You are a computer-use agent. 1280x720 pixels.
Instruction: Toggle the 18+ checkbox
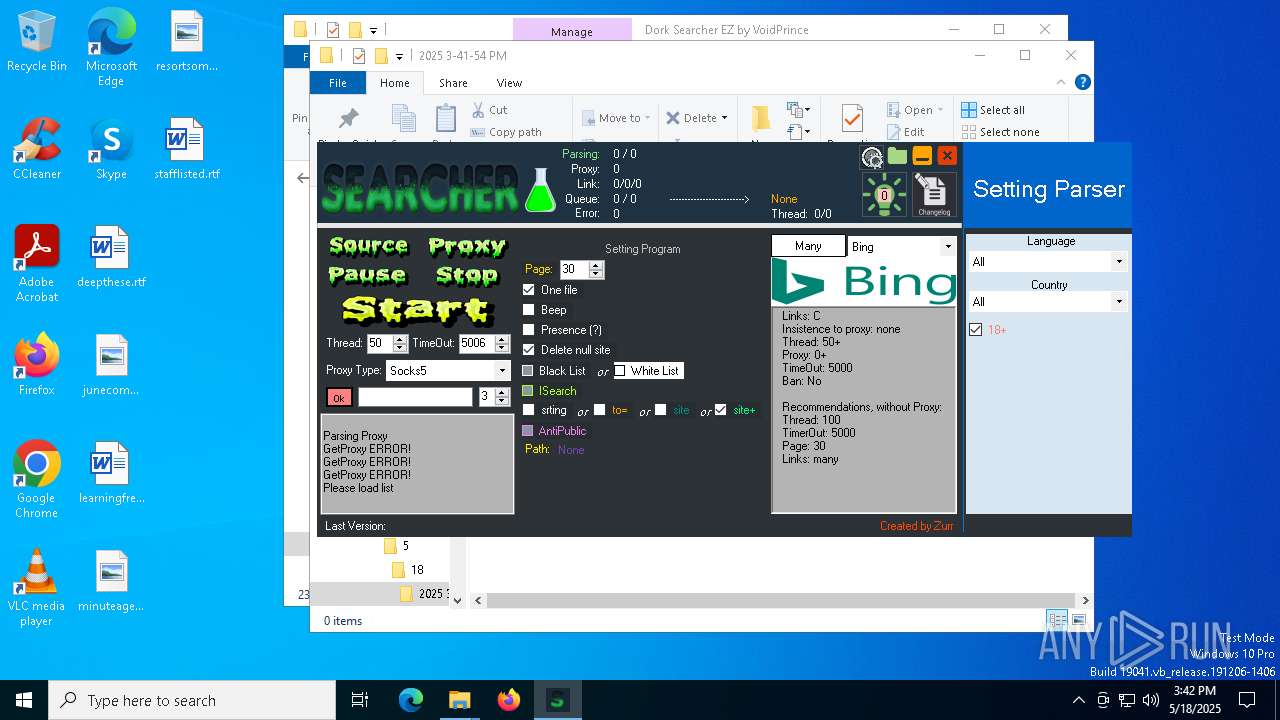(x=976, y=330)
